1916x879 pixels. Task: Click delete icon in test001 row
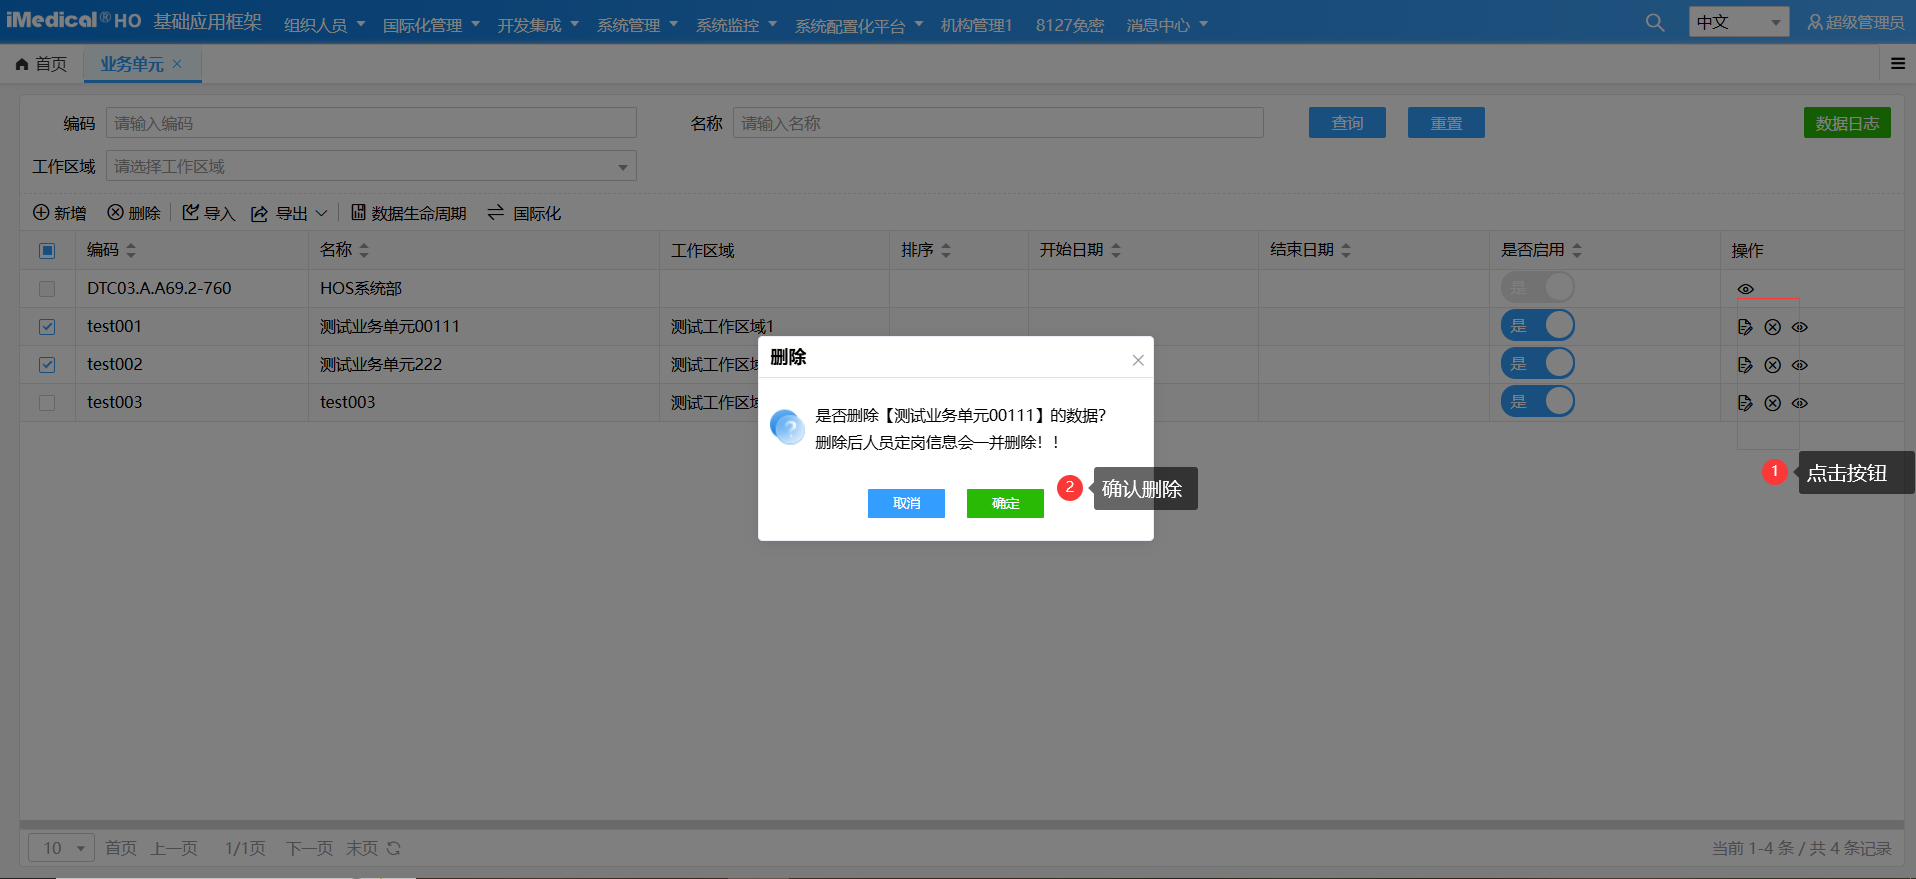coord(1772,327)
